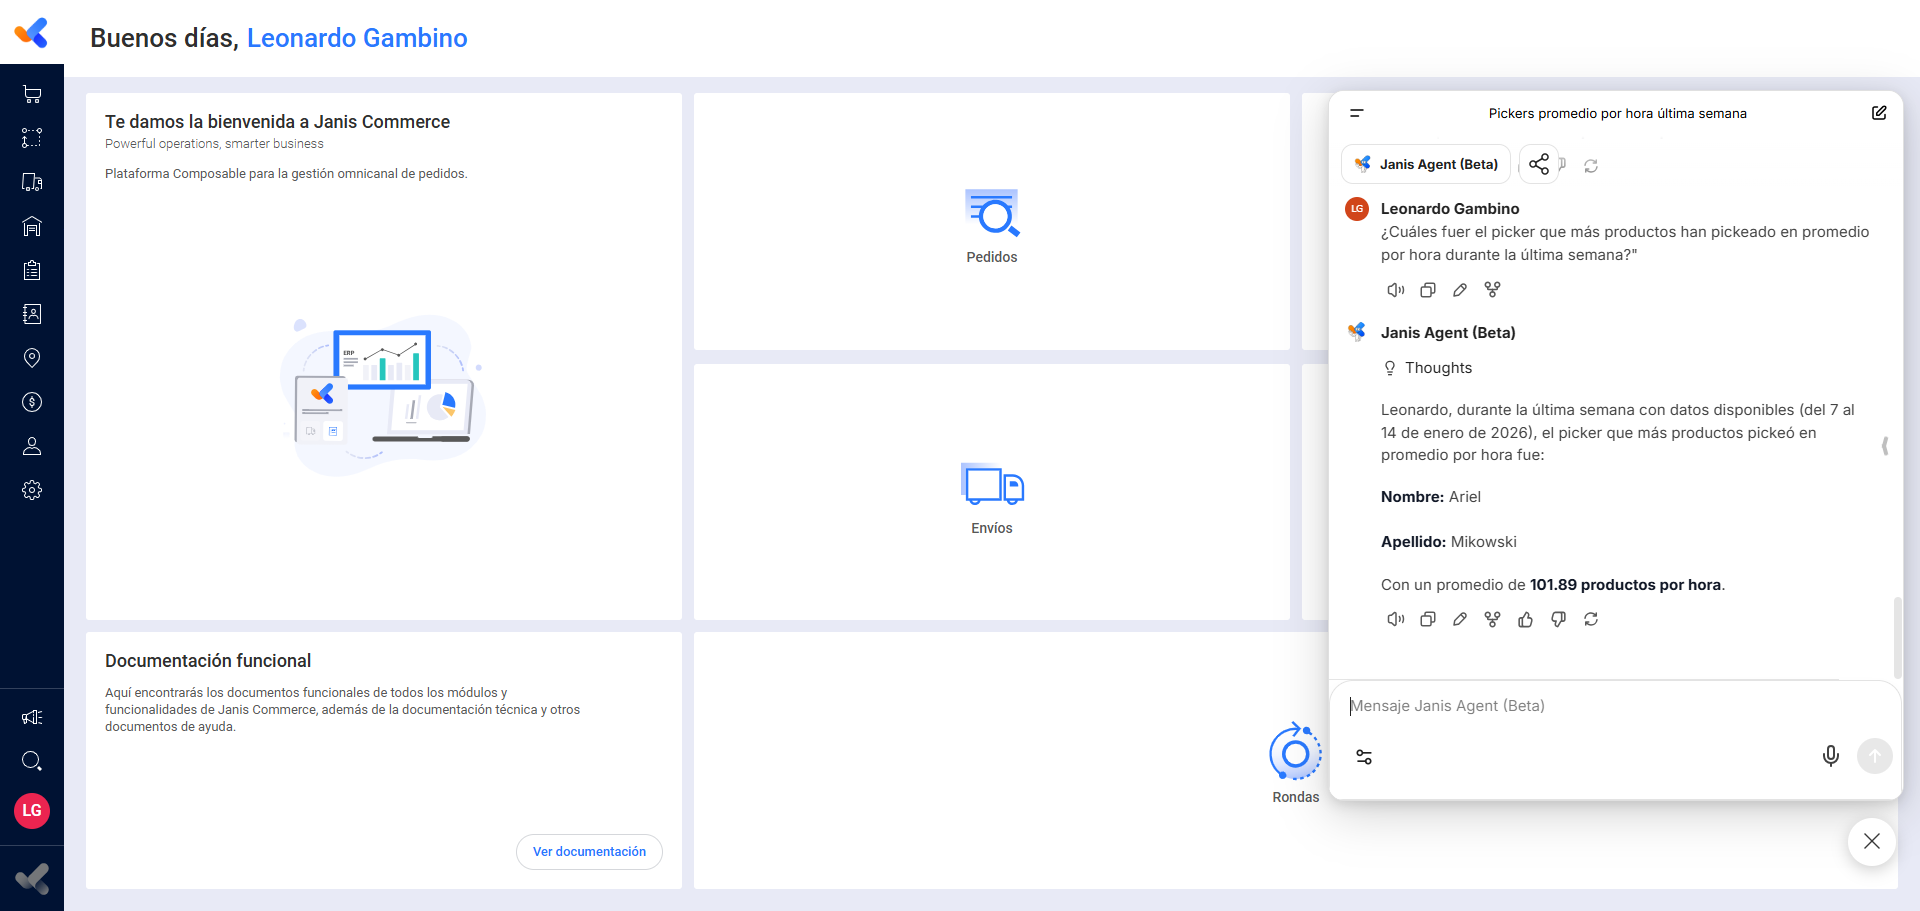Click the megaphone announcements icon
Viewport: 1920px width, 911px height.
click(32, 717)
